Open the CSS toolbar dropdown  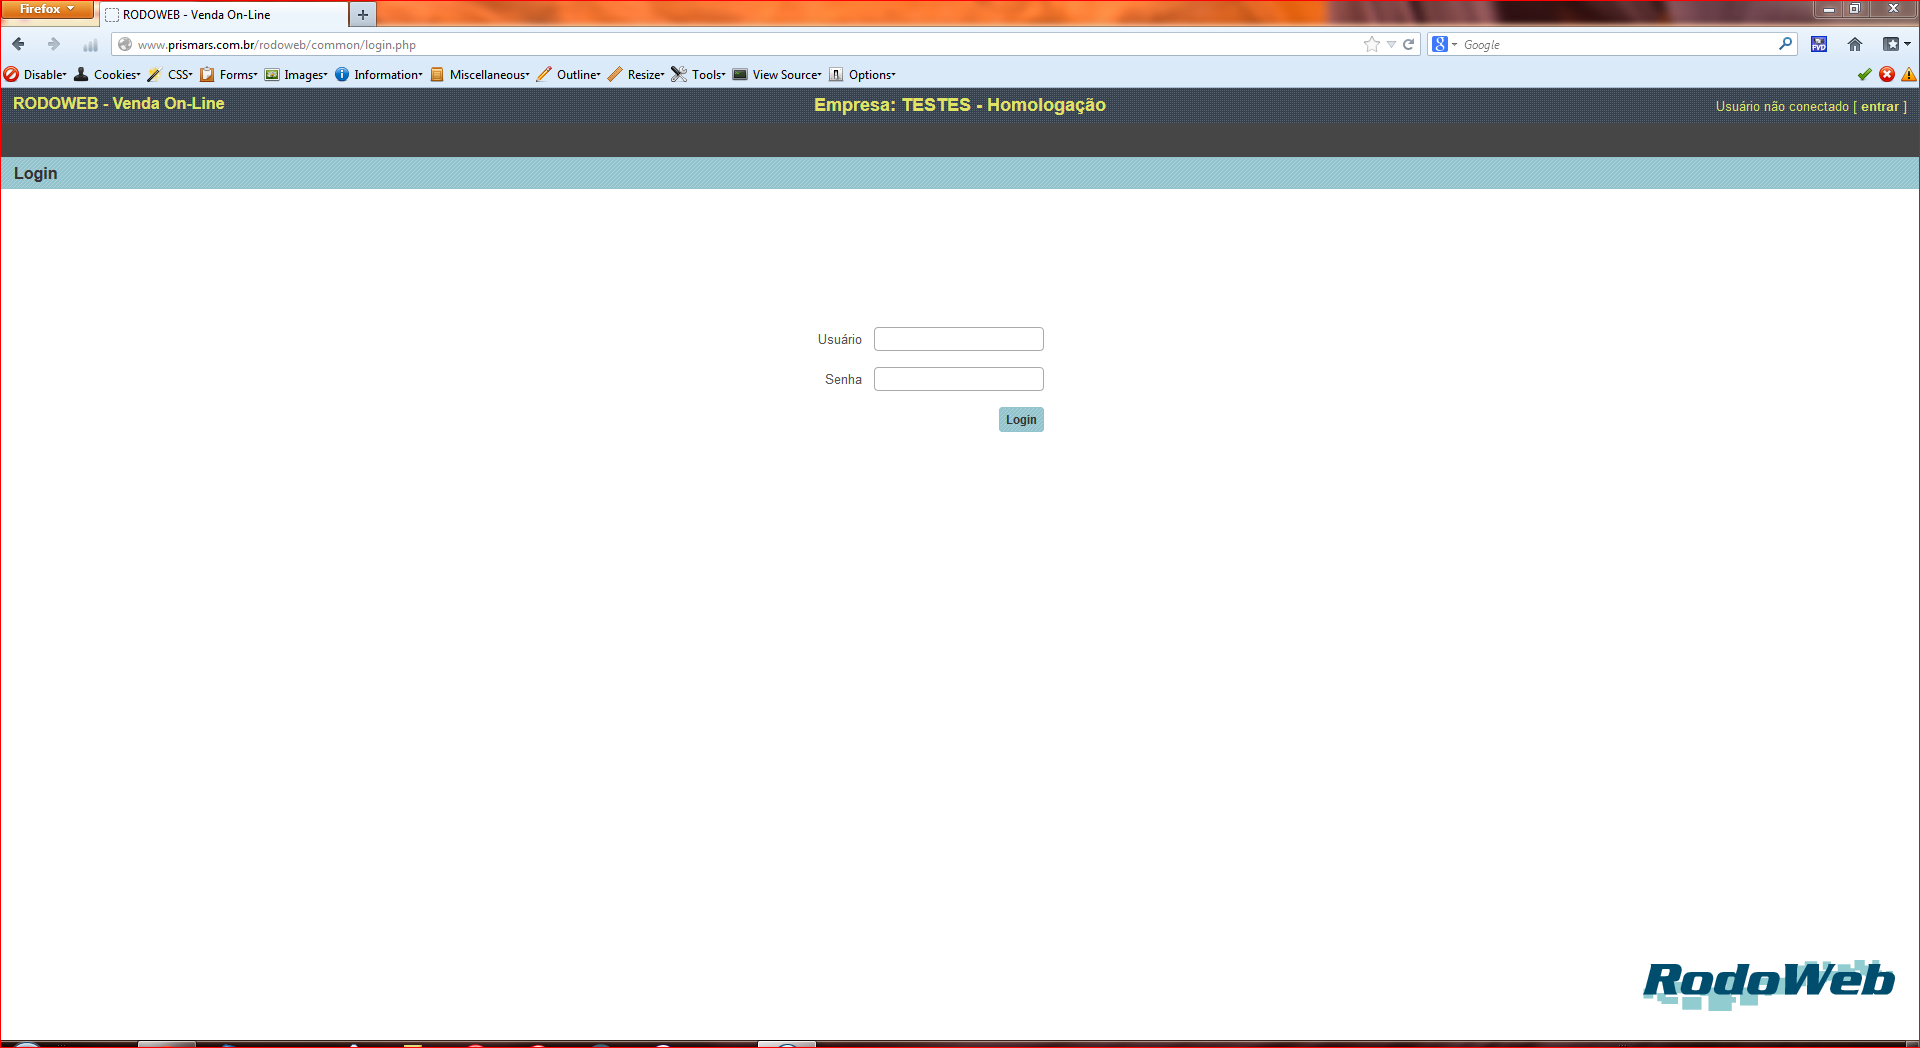(x=170, y=74)
